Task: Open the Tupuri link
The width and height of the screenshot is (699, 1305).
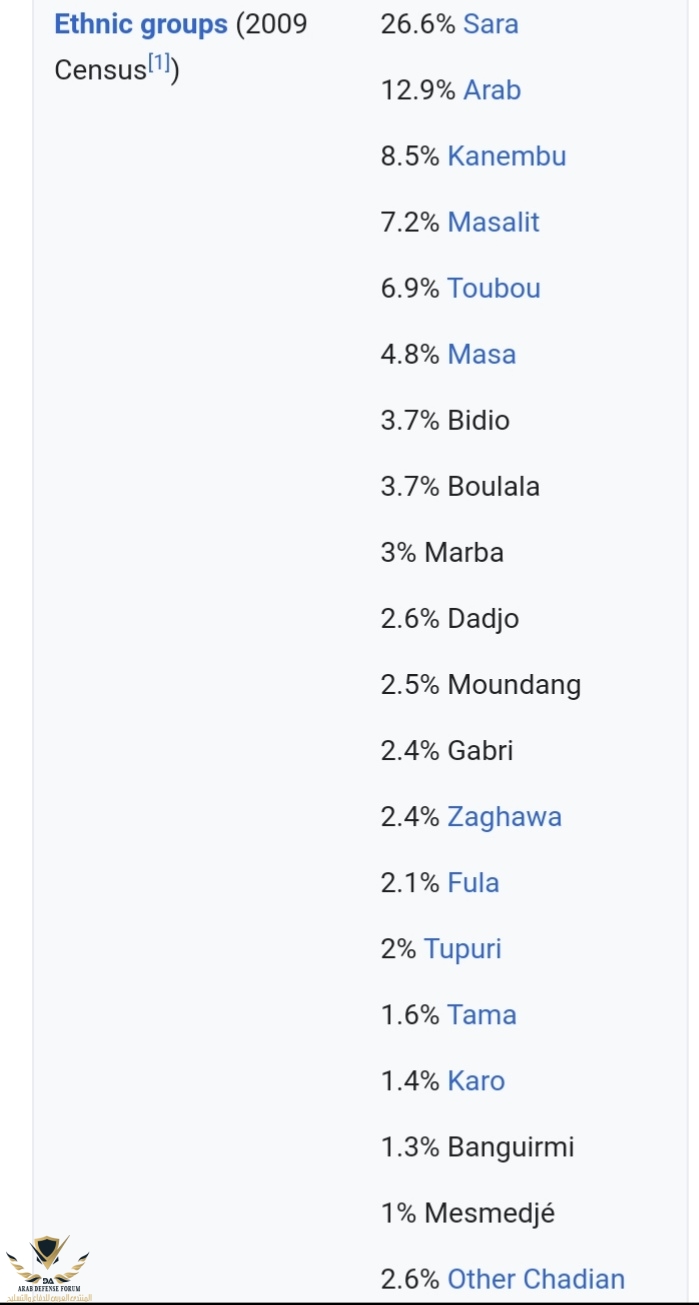Action: (x=462, y=949)
